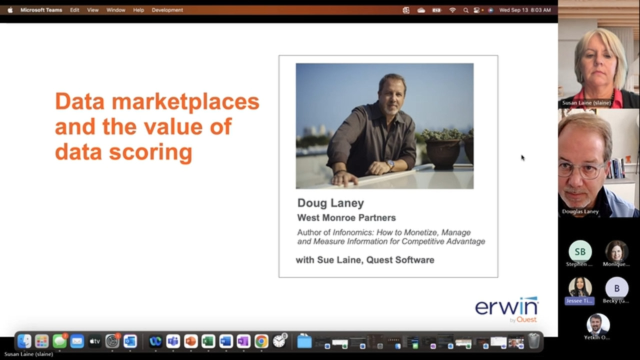Open Control Center in the menu bar

[x=477, y=10]
